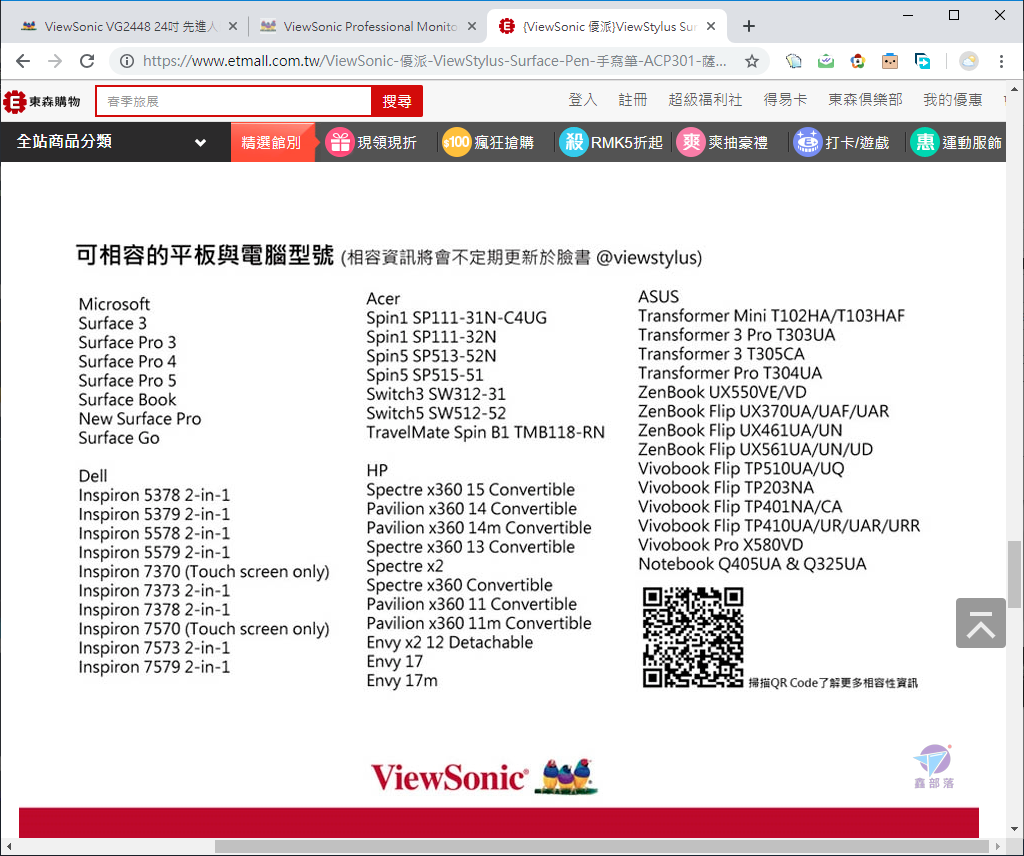Click the text 'Transformer 3 Pro T303UA'

(x=737, y=335)
